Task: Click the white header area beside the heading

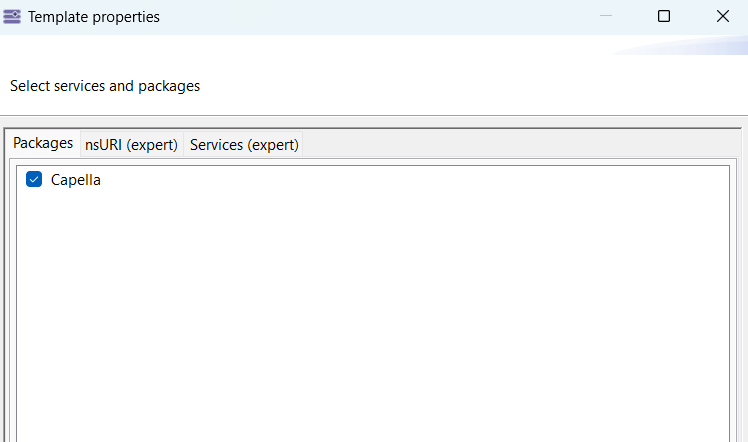Action: (450, 86)
